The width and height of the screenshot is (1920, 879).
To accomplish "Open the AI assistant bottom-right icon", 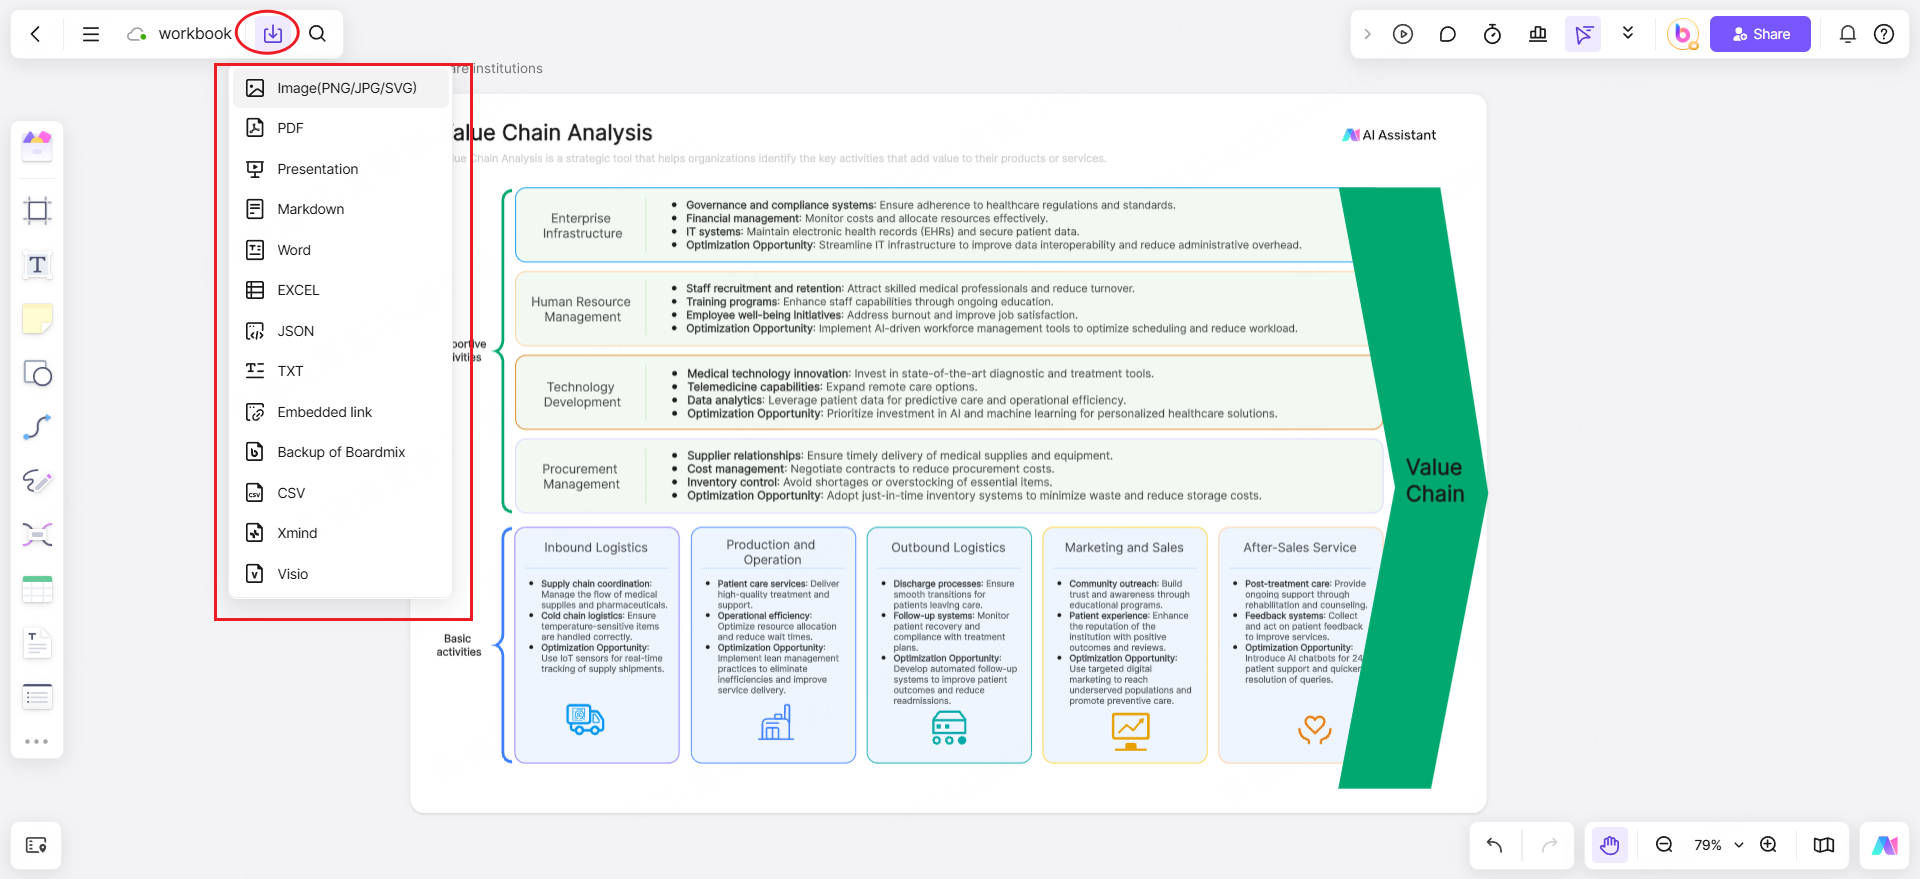I will (1885, 845).
